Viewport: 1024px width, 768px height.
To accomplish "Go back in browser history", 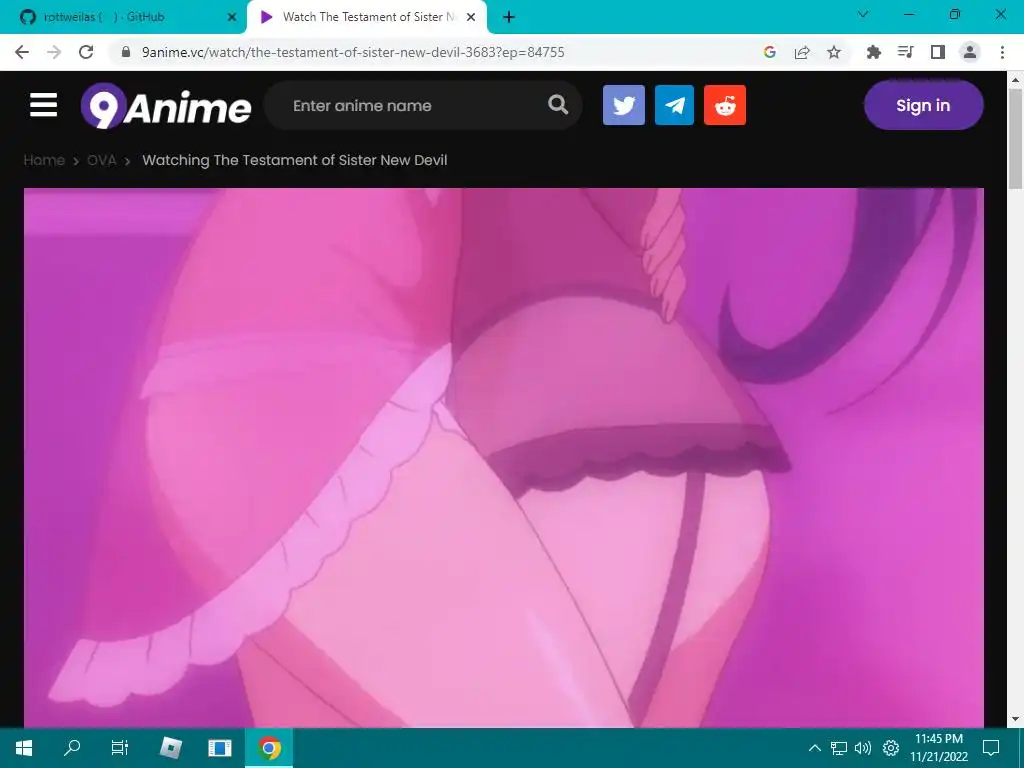I will [22, 52].
